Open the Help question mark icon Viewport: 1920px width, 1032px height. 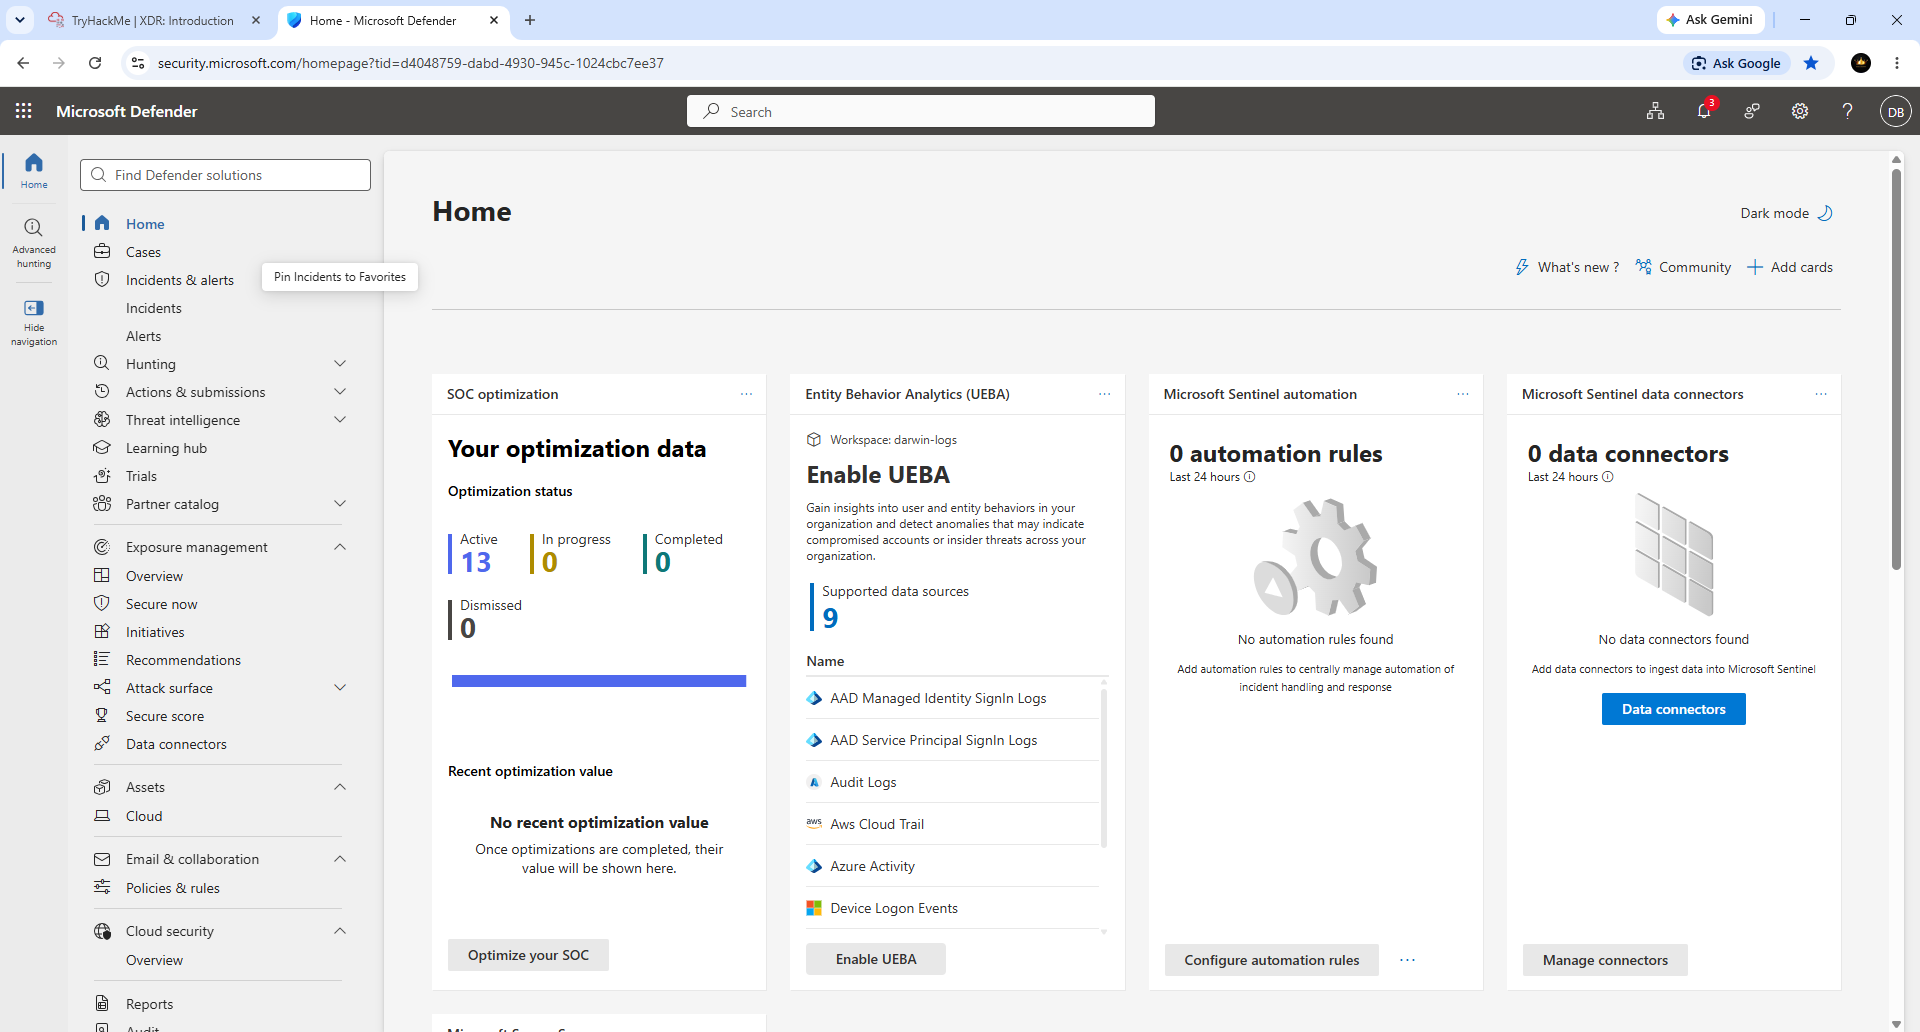(x=1848, y=111)
